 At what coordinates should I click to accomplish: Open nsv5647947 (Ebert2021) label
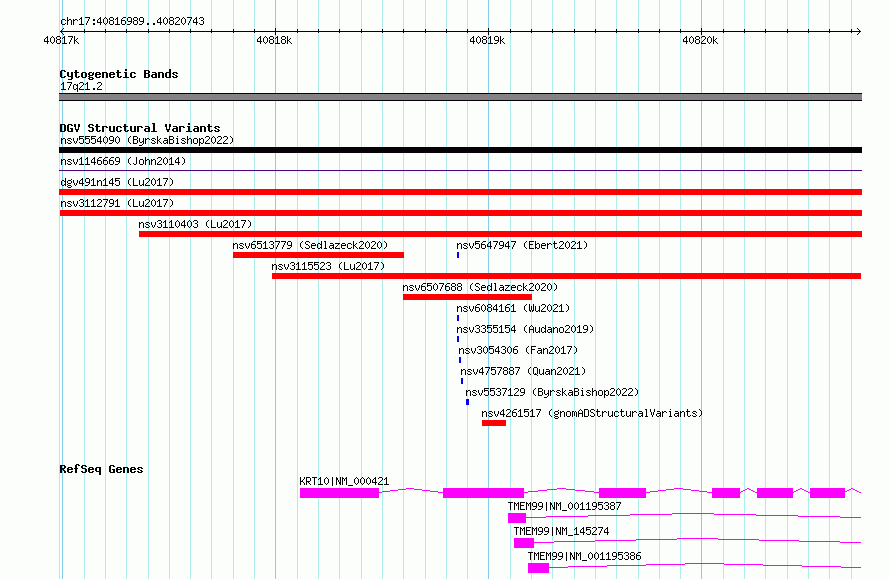click(x=522, y=245)
